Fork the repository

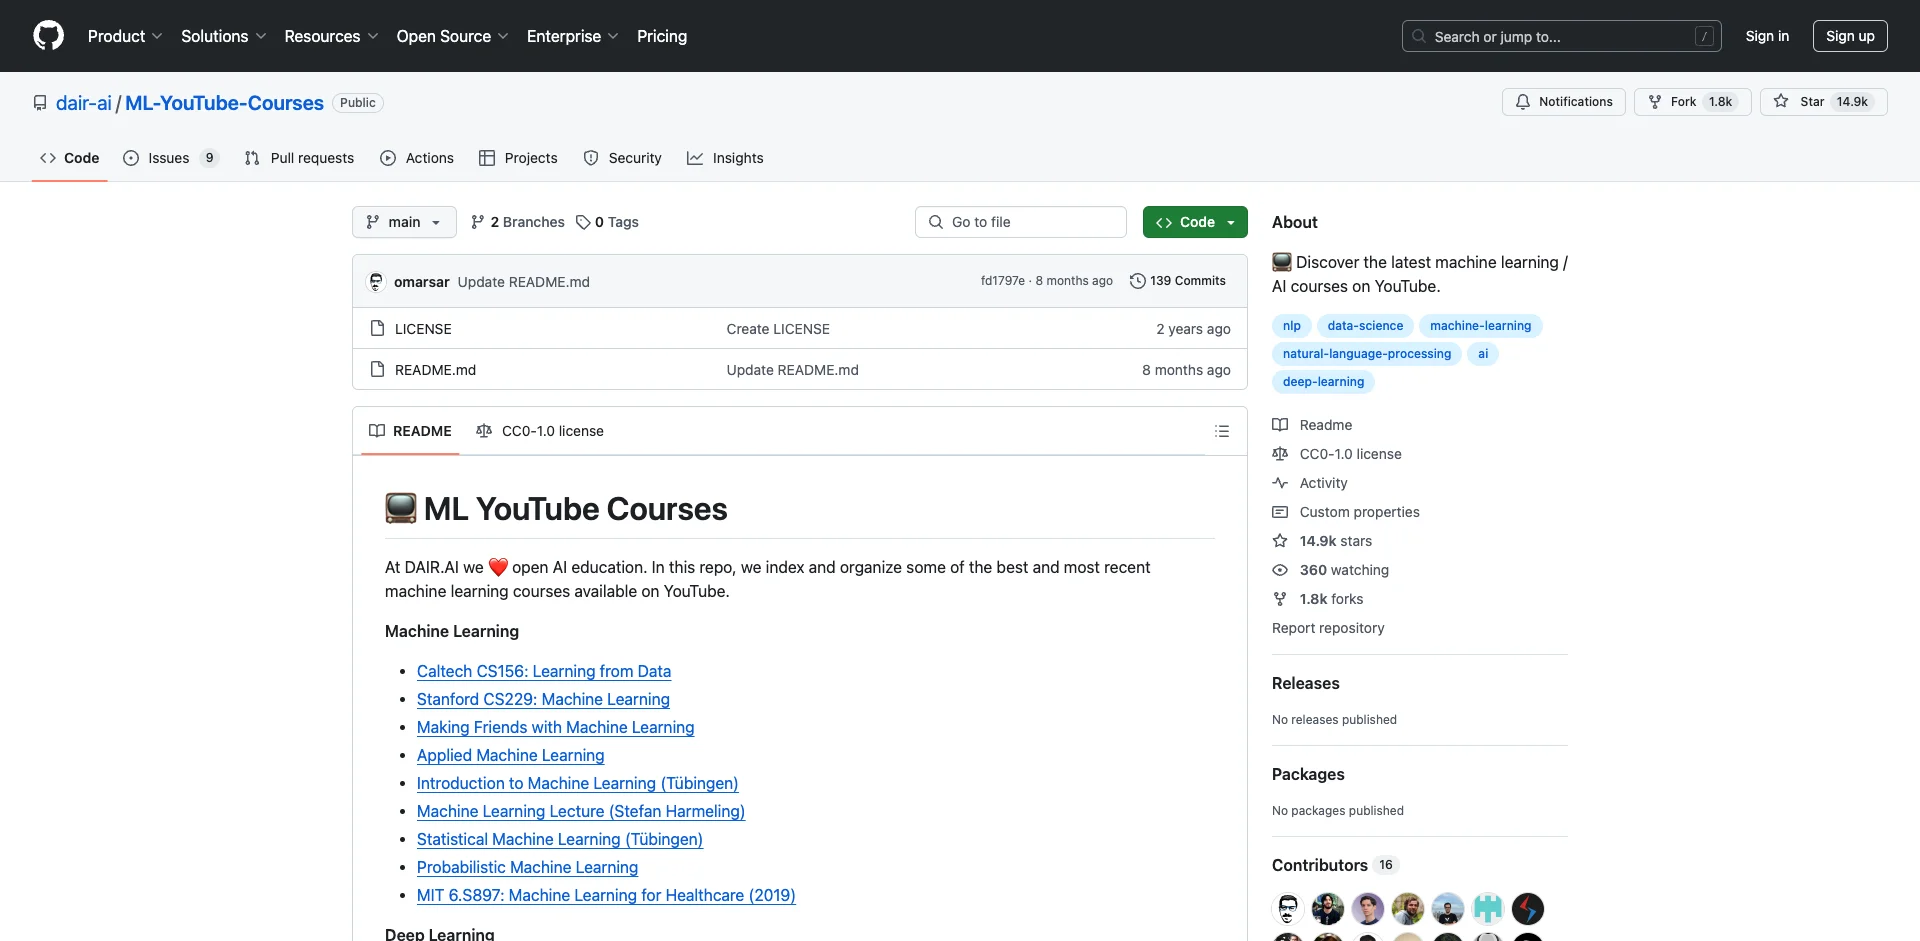pos(1692,102)
